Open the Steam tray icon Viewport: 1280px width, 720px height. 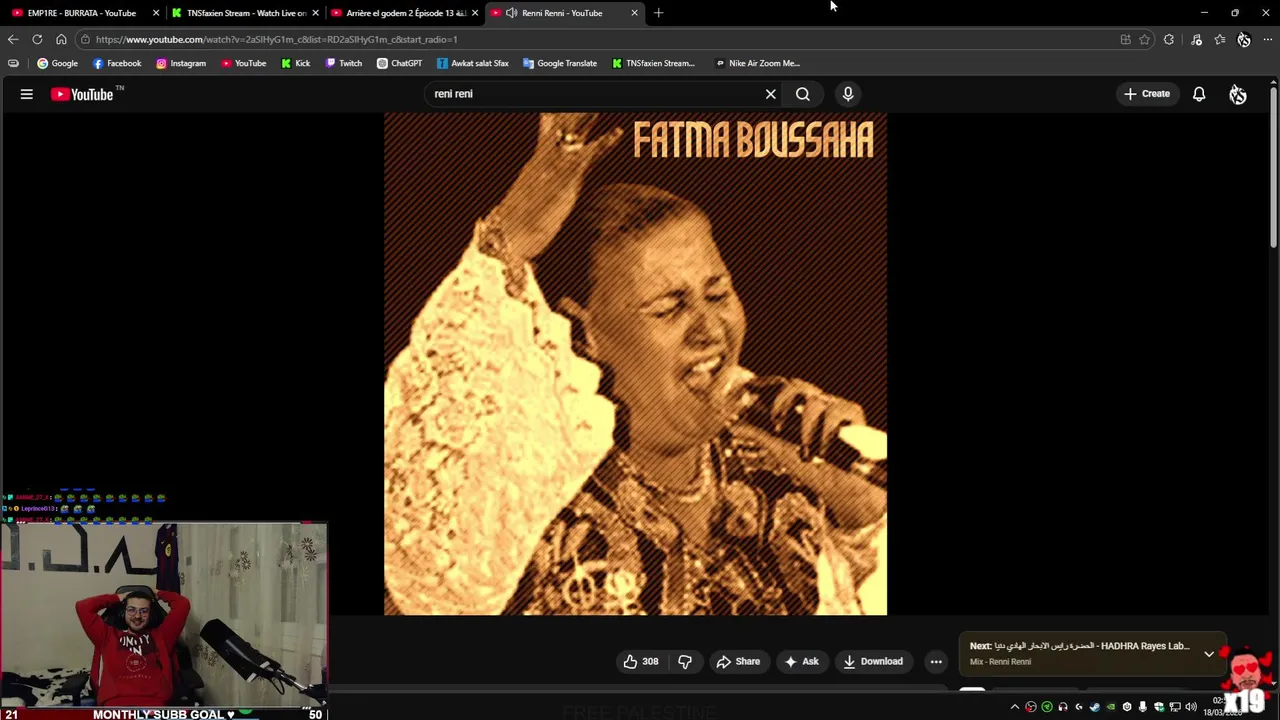pyautogui.click(x=1095, y=707)
